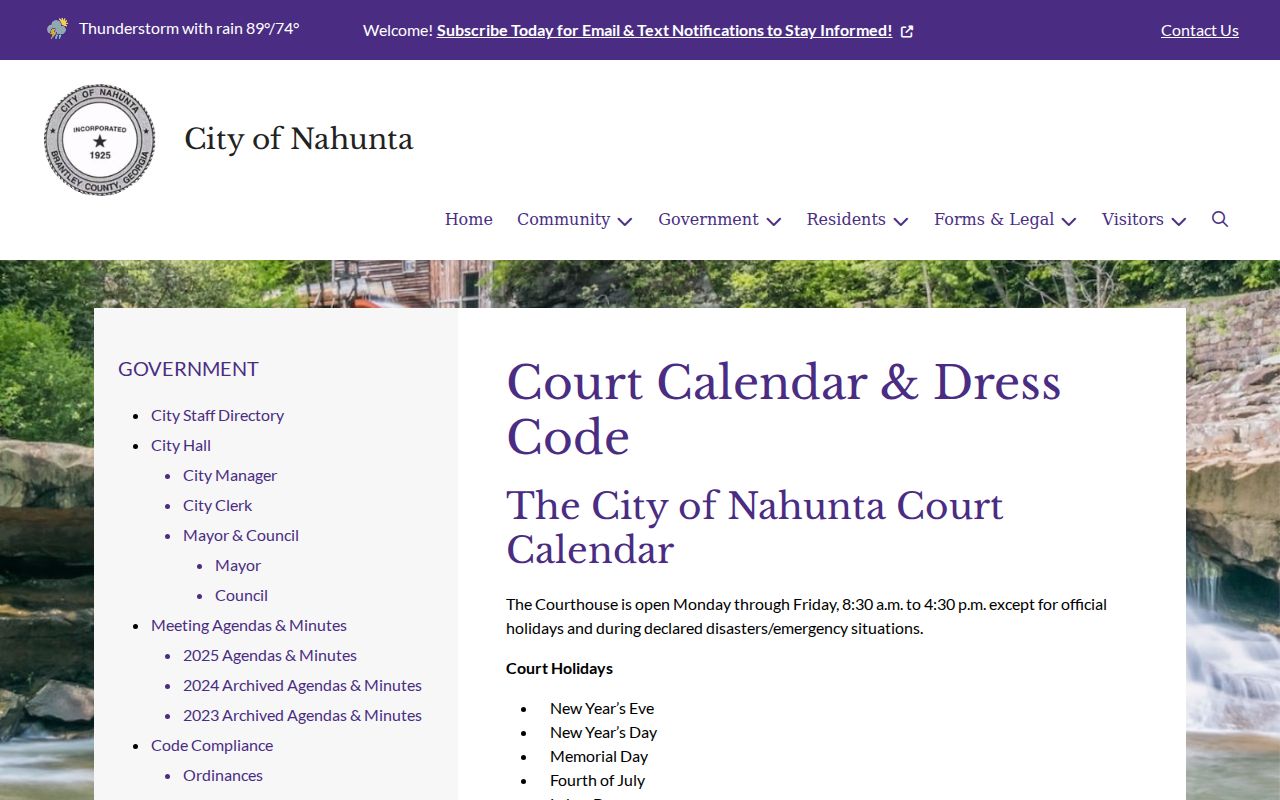Expand the Visitors menu chevron
1280x800 pixels.
click(x=1179, y=221)
